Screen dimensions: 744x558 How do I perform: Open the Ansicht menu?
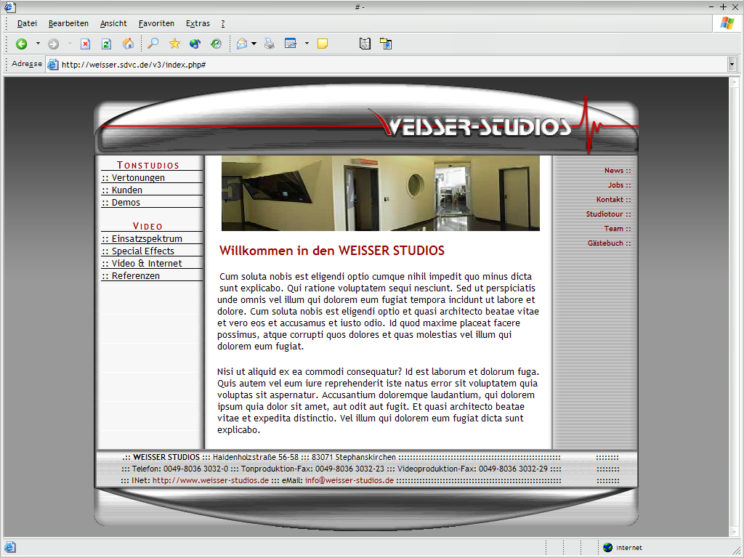(113, 23)
